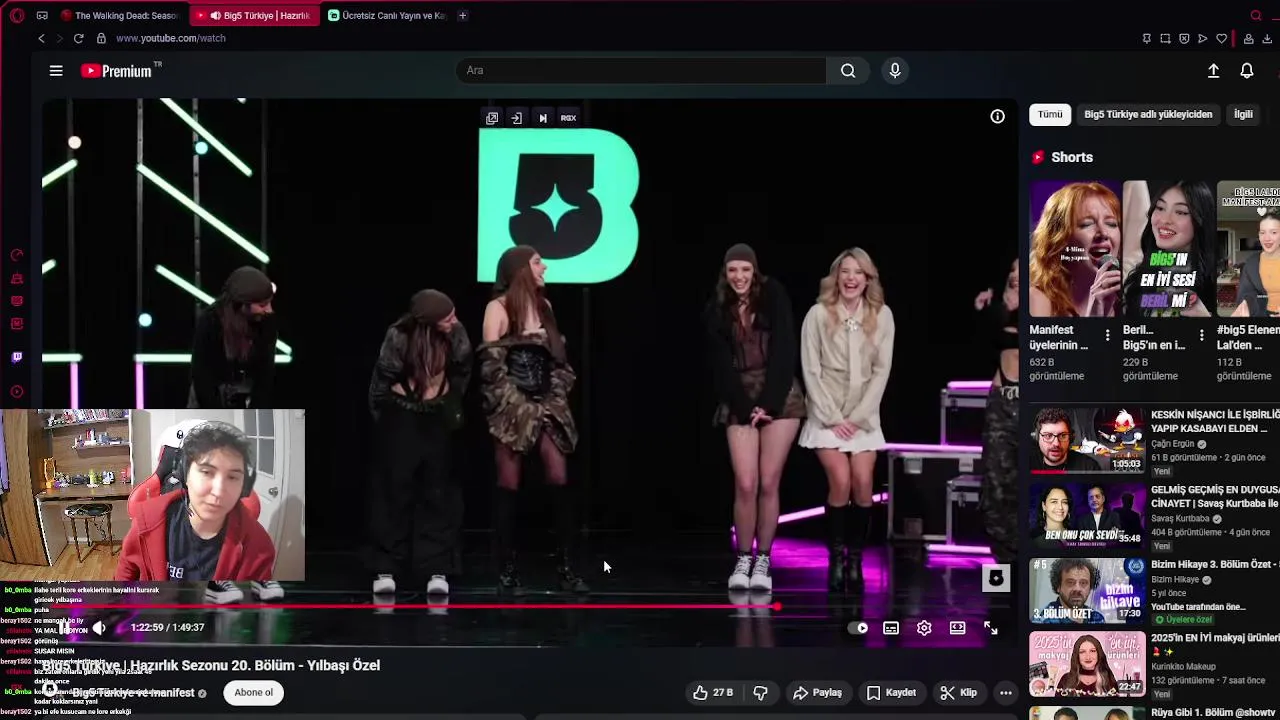Click the Ara search field
Image resolution: width=1280 pixels, height=720 pixels.
tap(642, 70)
